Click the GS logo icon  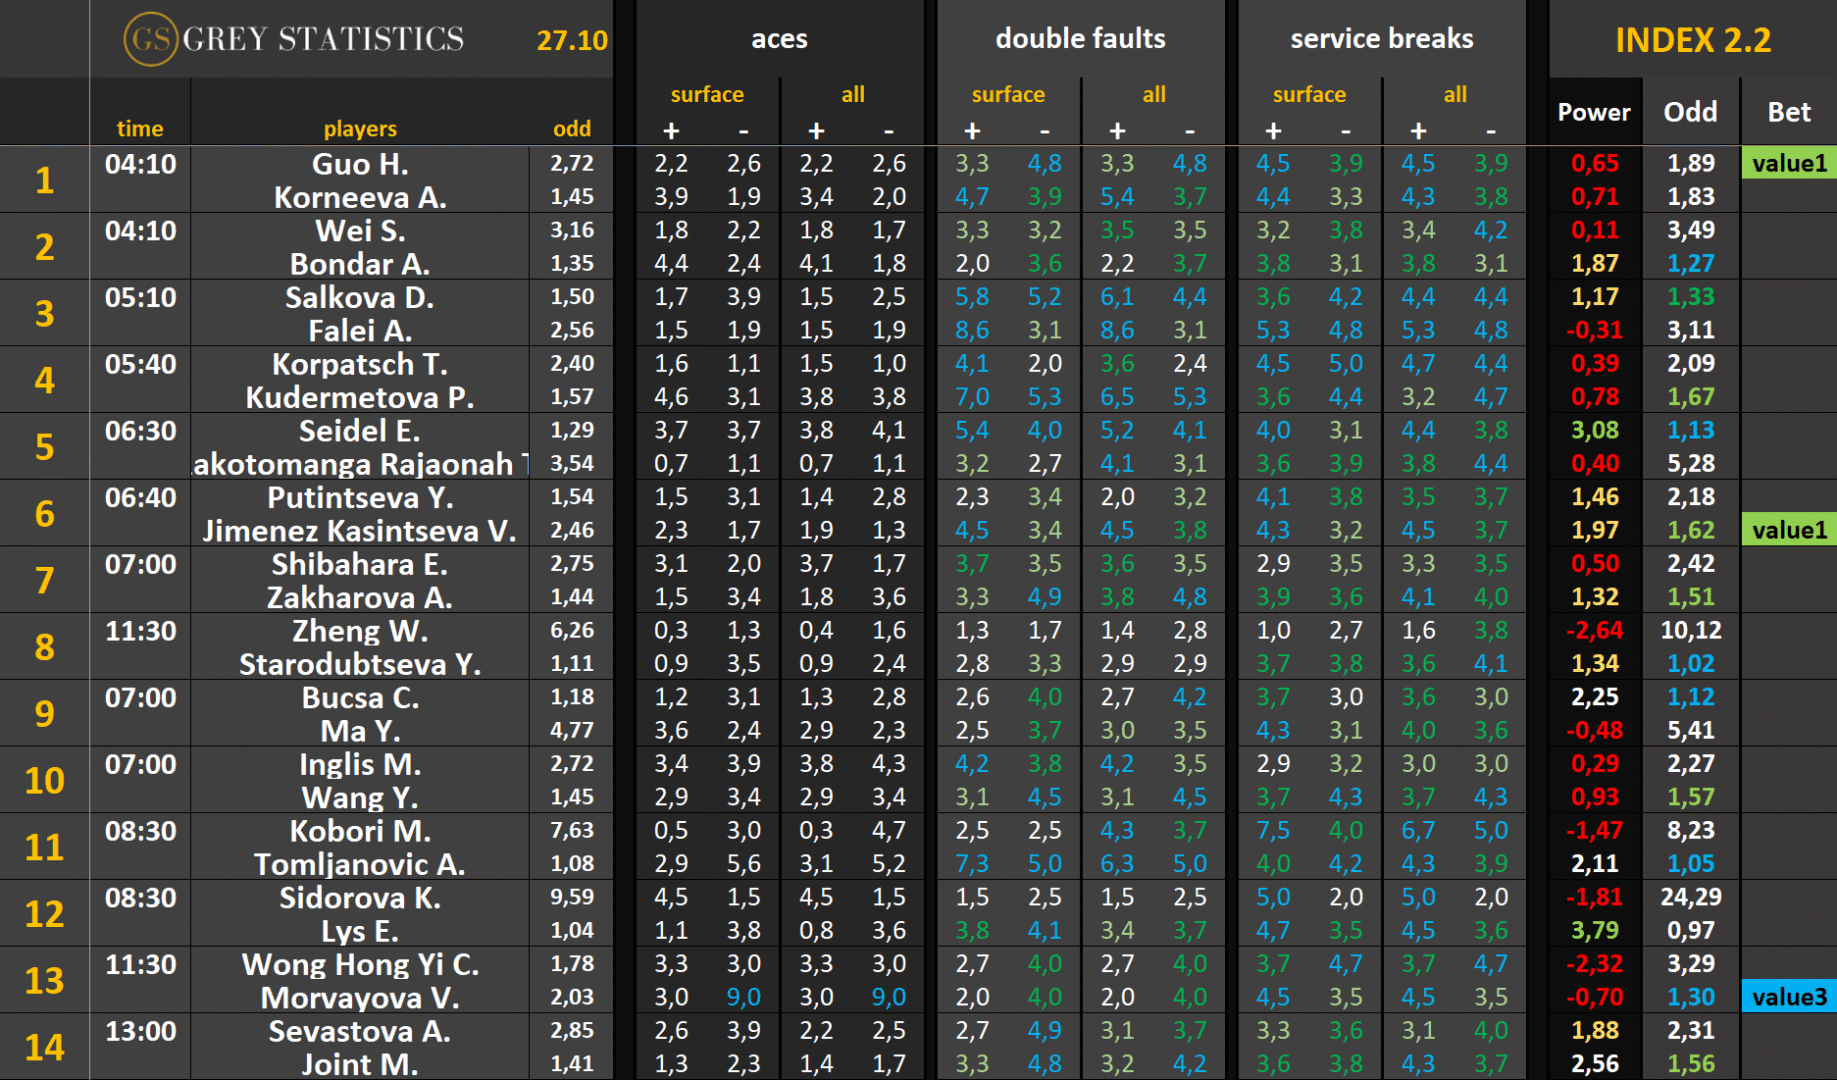coord(150,39)
